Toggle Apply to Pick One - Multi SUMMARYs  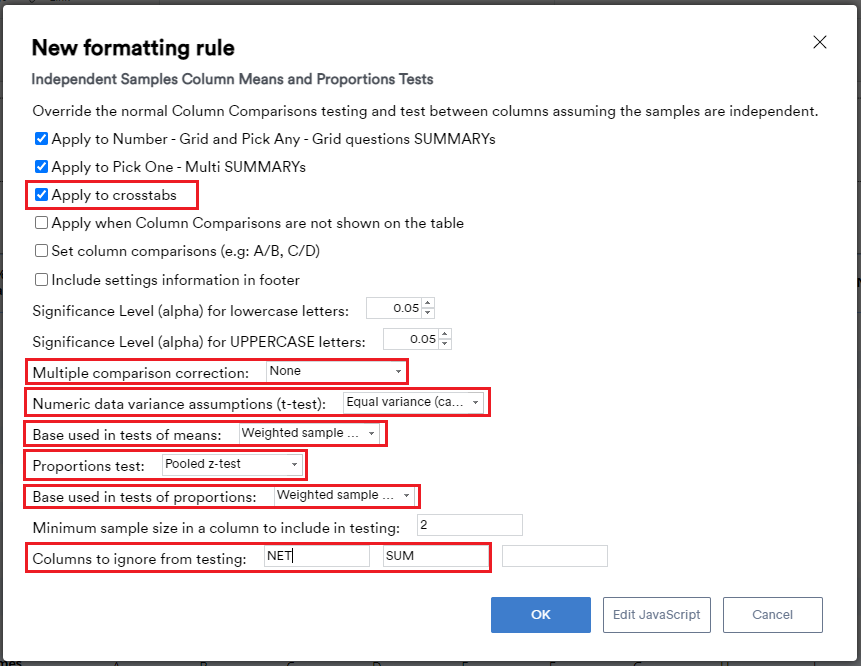pos(41,167)
